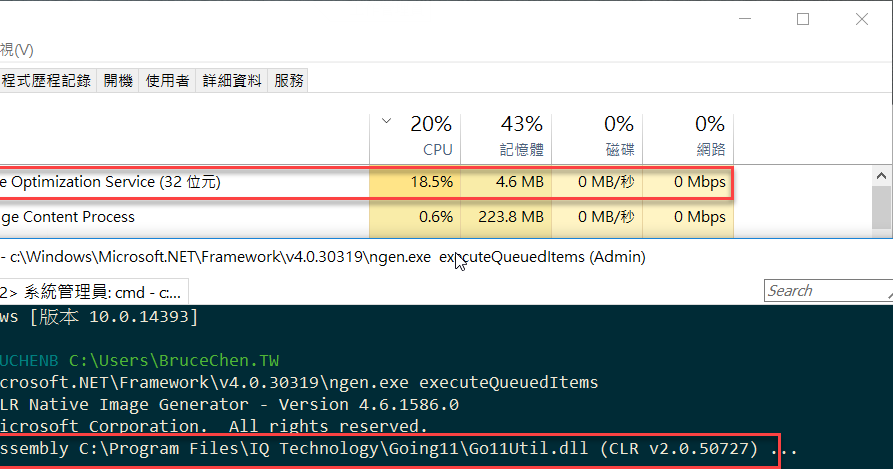Viewport: 893px width, 469px height.
Task: Maximize the Task Manager window
Action: point(803,19)
